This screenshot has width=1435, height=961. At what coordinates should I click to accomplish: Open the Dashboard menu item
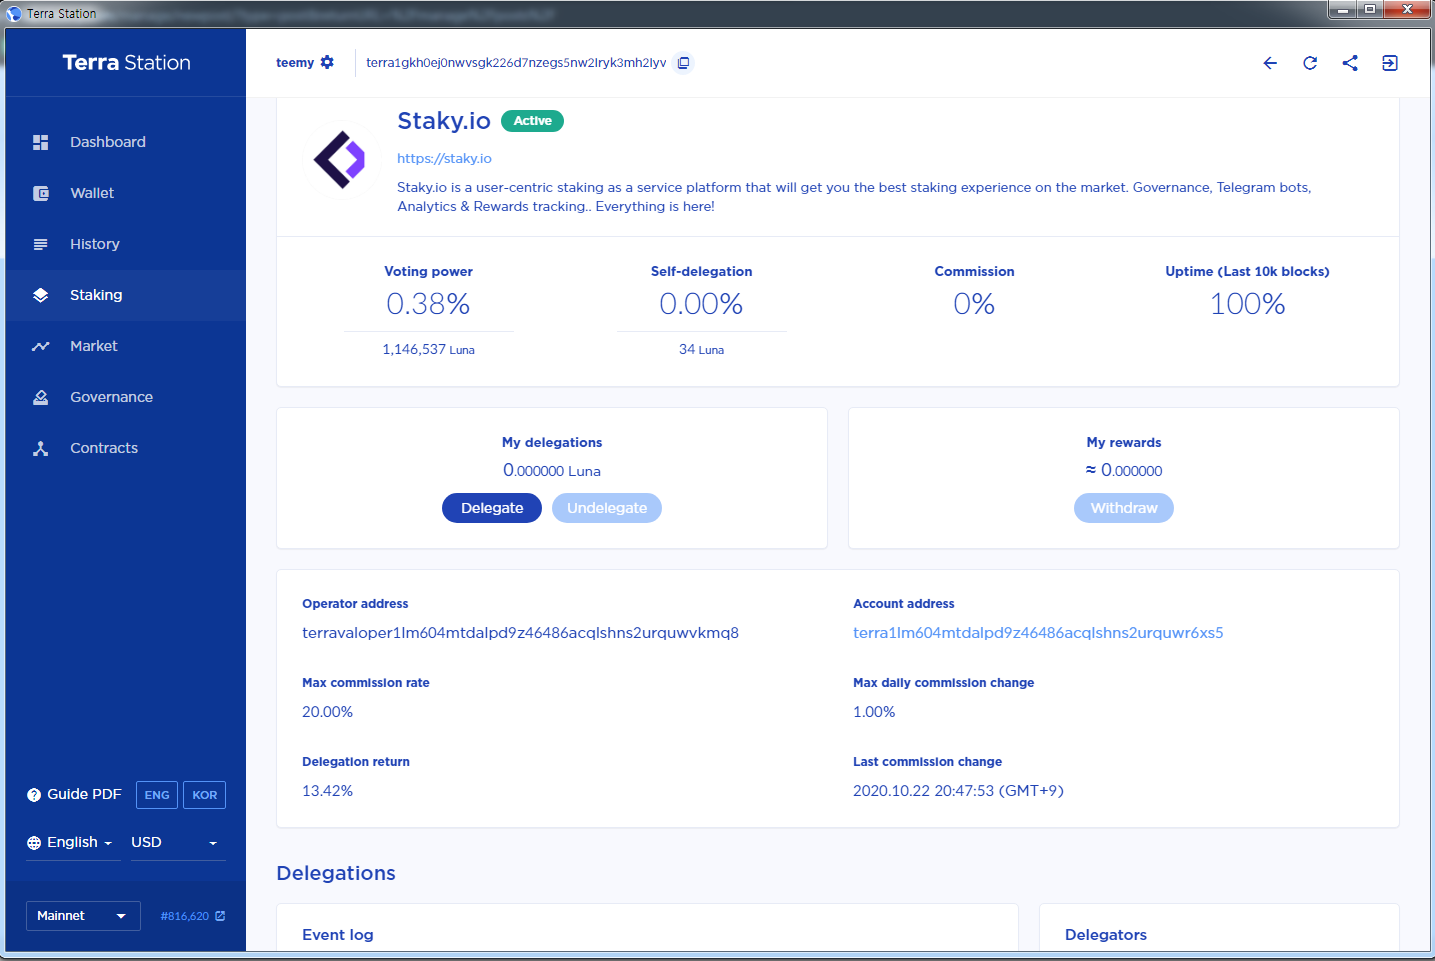pyautogui.click(x=125, y=142)
